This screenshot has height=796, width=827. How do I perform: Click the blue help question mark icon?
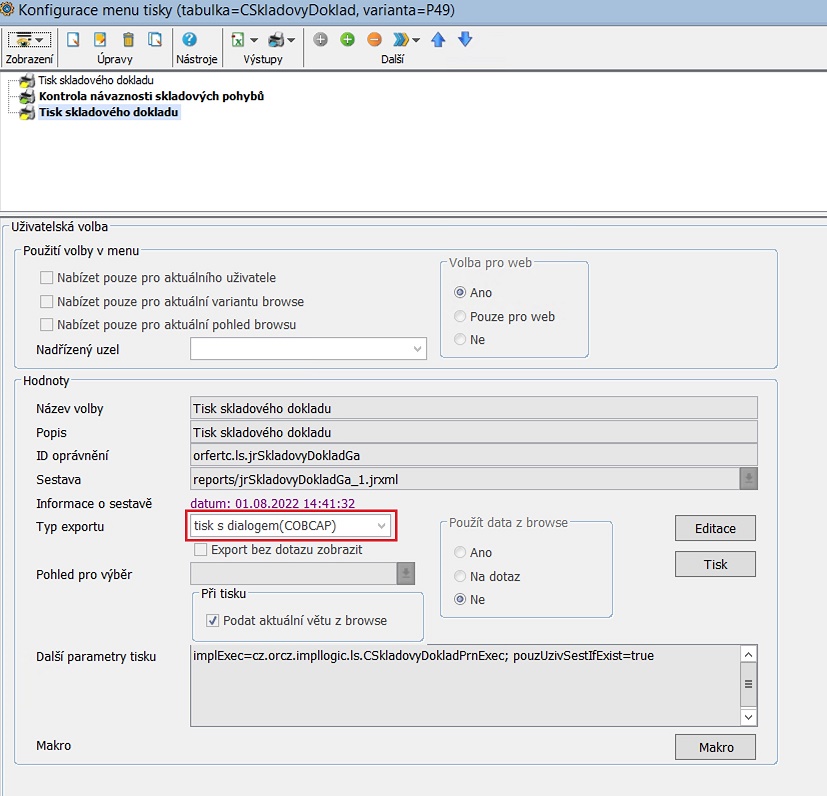click(189, 40)
